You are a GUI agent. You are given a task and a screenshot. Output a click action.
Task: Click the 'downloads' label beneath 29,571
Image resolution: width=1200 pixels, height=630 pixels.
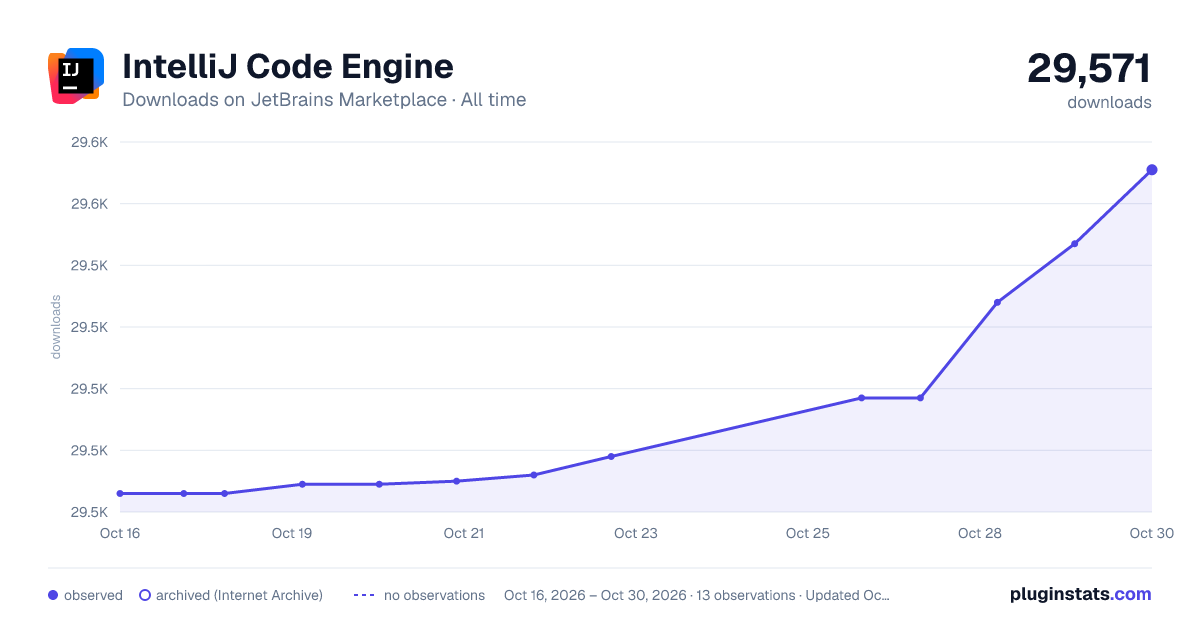click(x=1109, y=102)
